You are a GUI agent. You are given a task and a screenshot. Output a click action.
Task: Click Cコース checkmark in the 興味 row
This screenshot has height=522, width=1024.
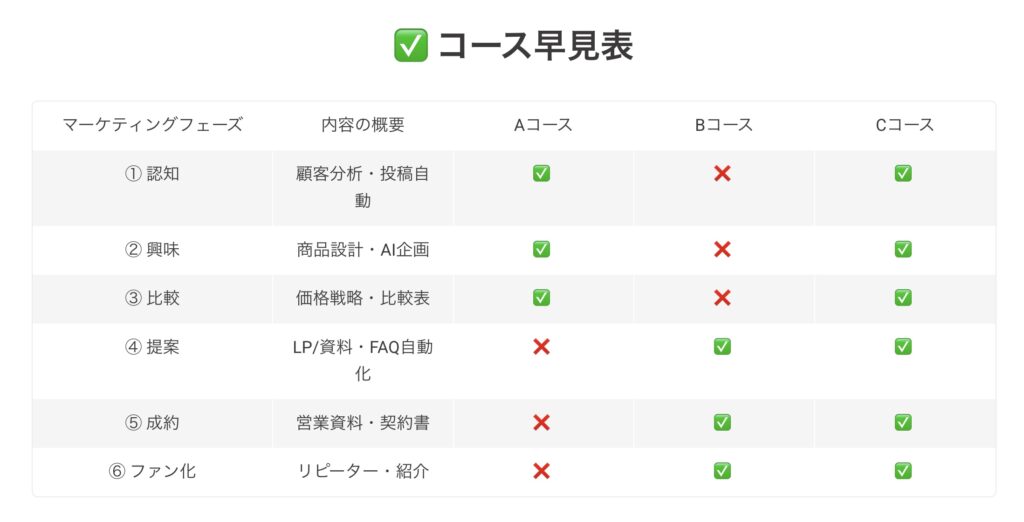click(903, 249)
